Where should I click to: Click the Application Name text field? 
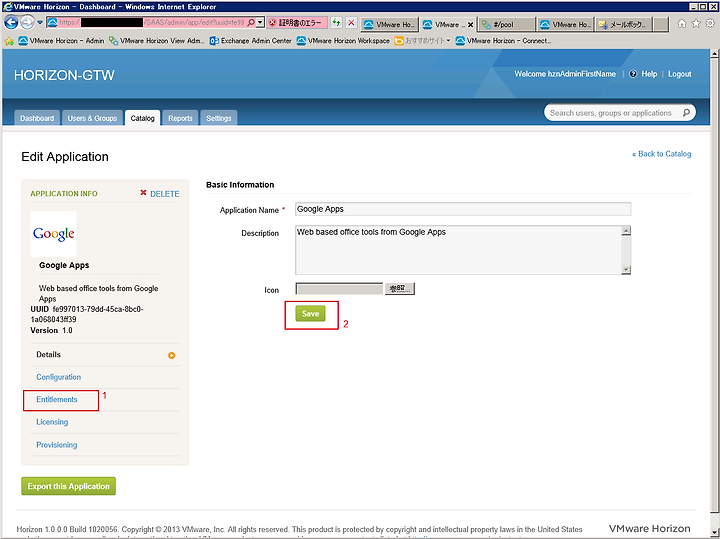[463, 209]
